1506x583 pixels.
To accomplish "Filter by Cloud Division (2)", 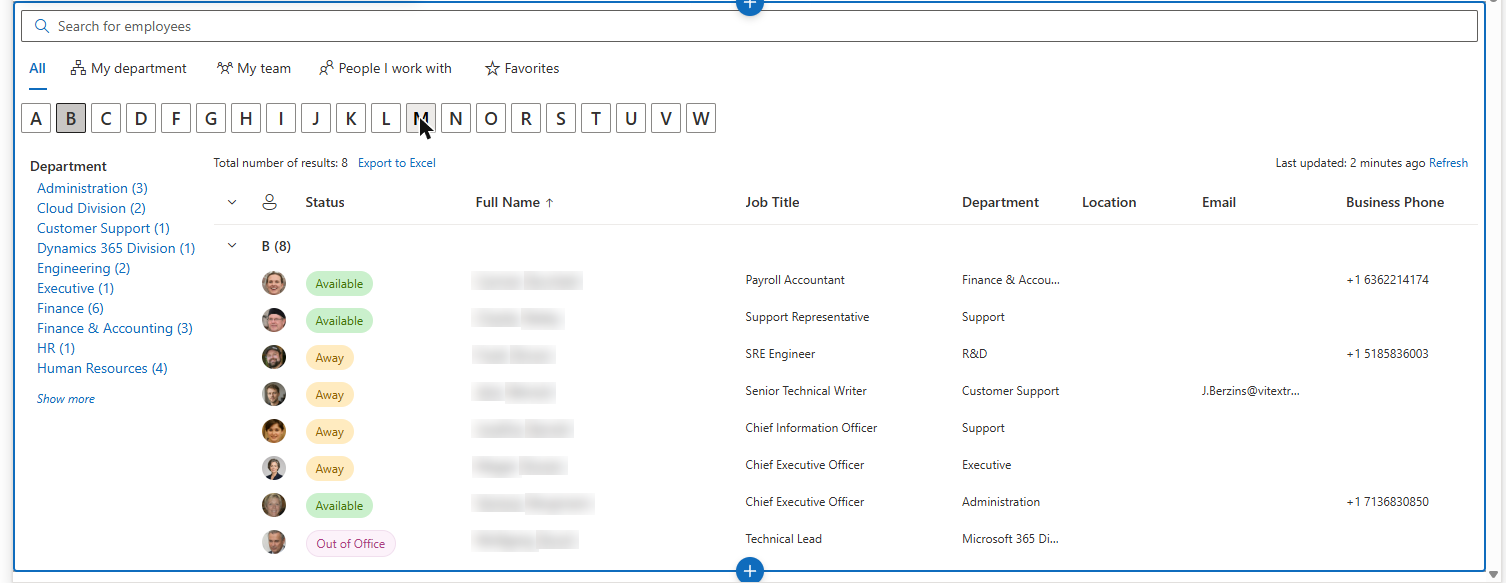I will pyautogui.click(x=91, y=208).
